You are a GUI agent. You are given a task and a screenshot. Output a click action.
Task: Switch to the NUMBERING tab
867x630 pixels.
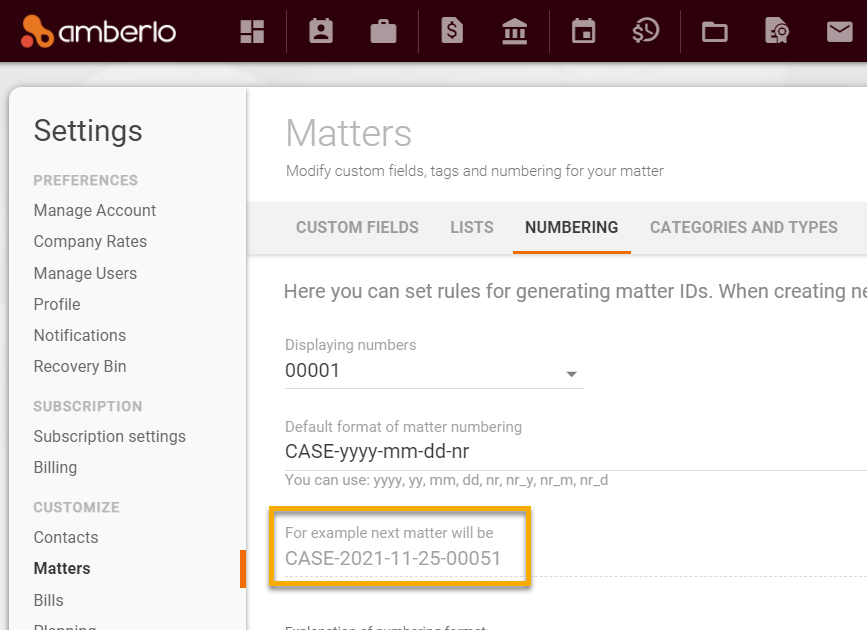tap(571, 227)
